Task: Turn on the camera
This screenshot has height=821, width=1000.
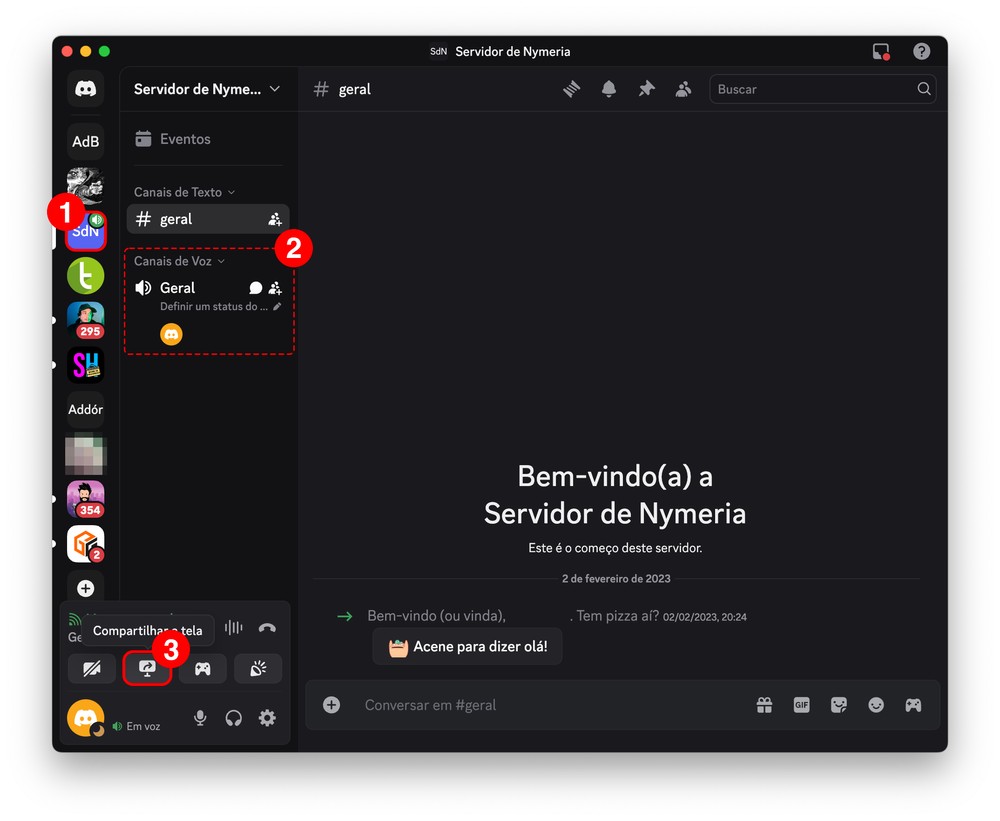Action: (92, 668)
